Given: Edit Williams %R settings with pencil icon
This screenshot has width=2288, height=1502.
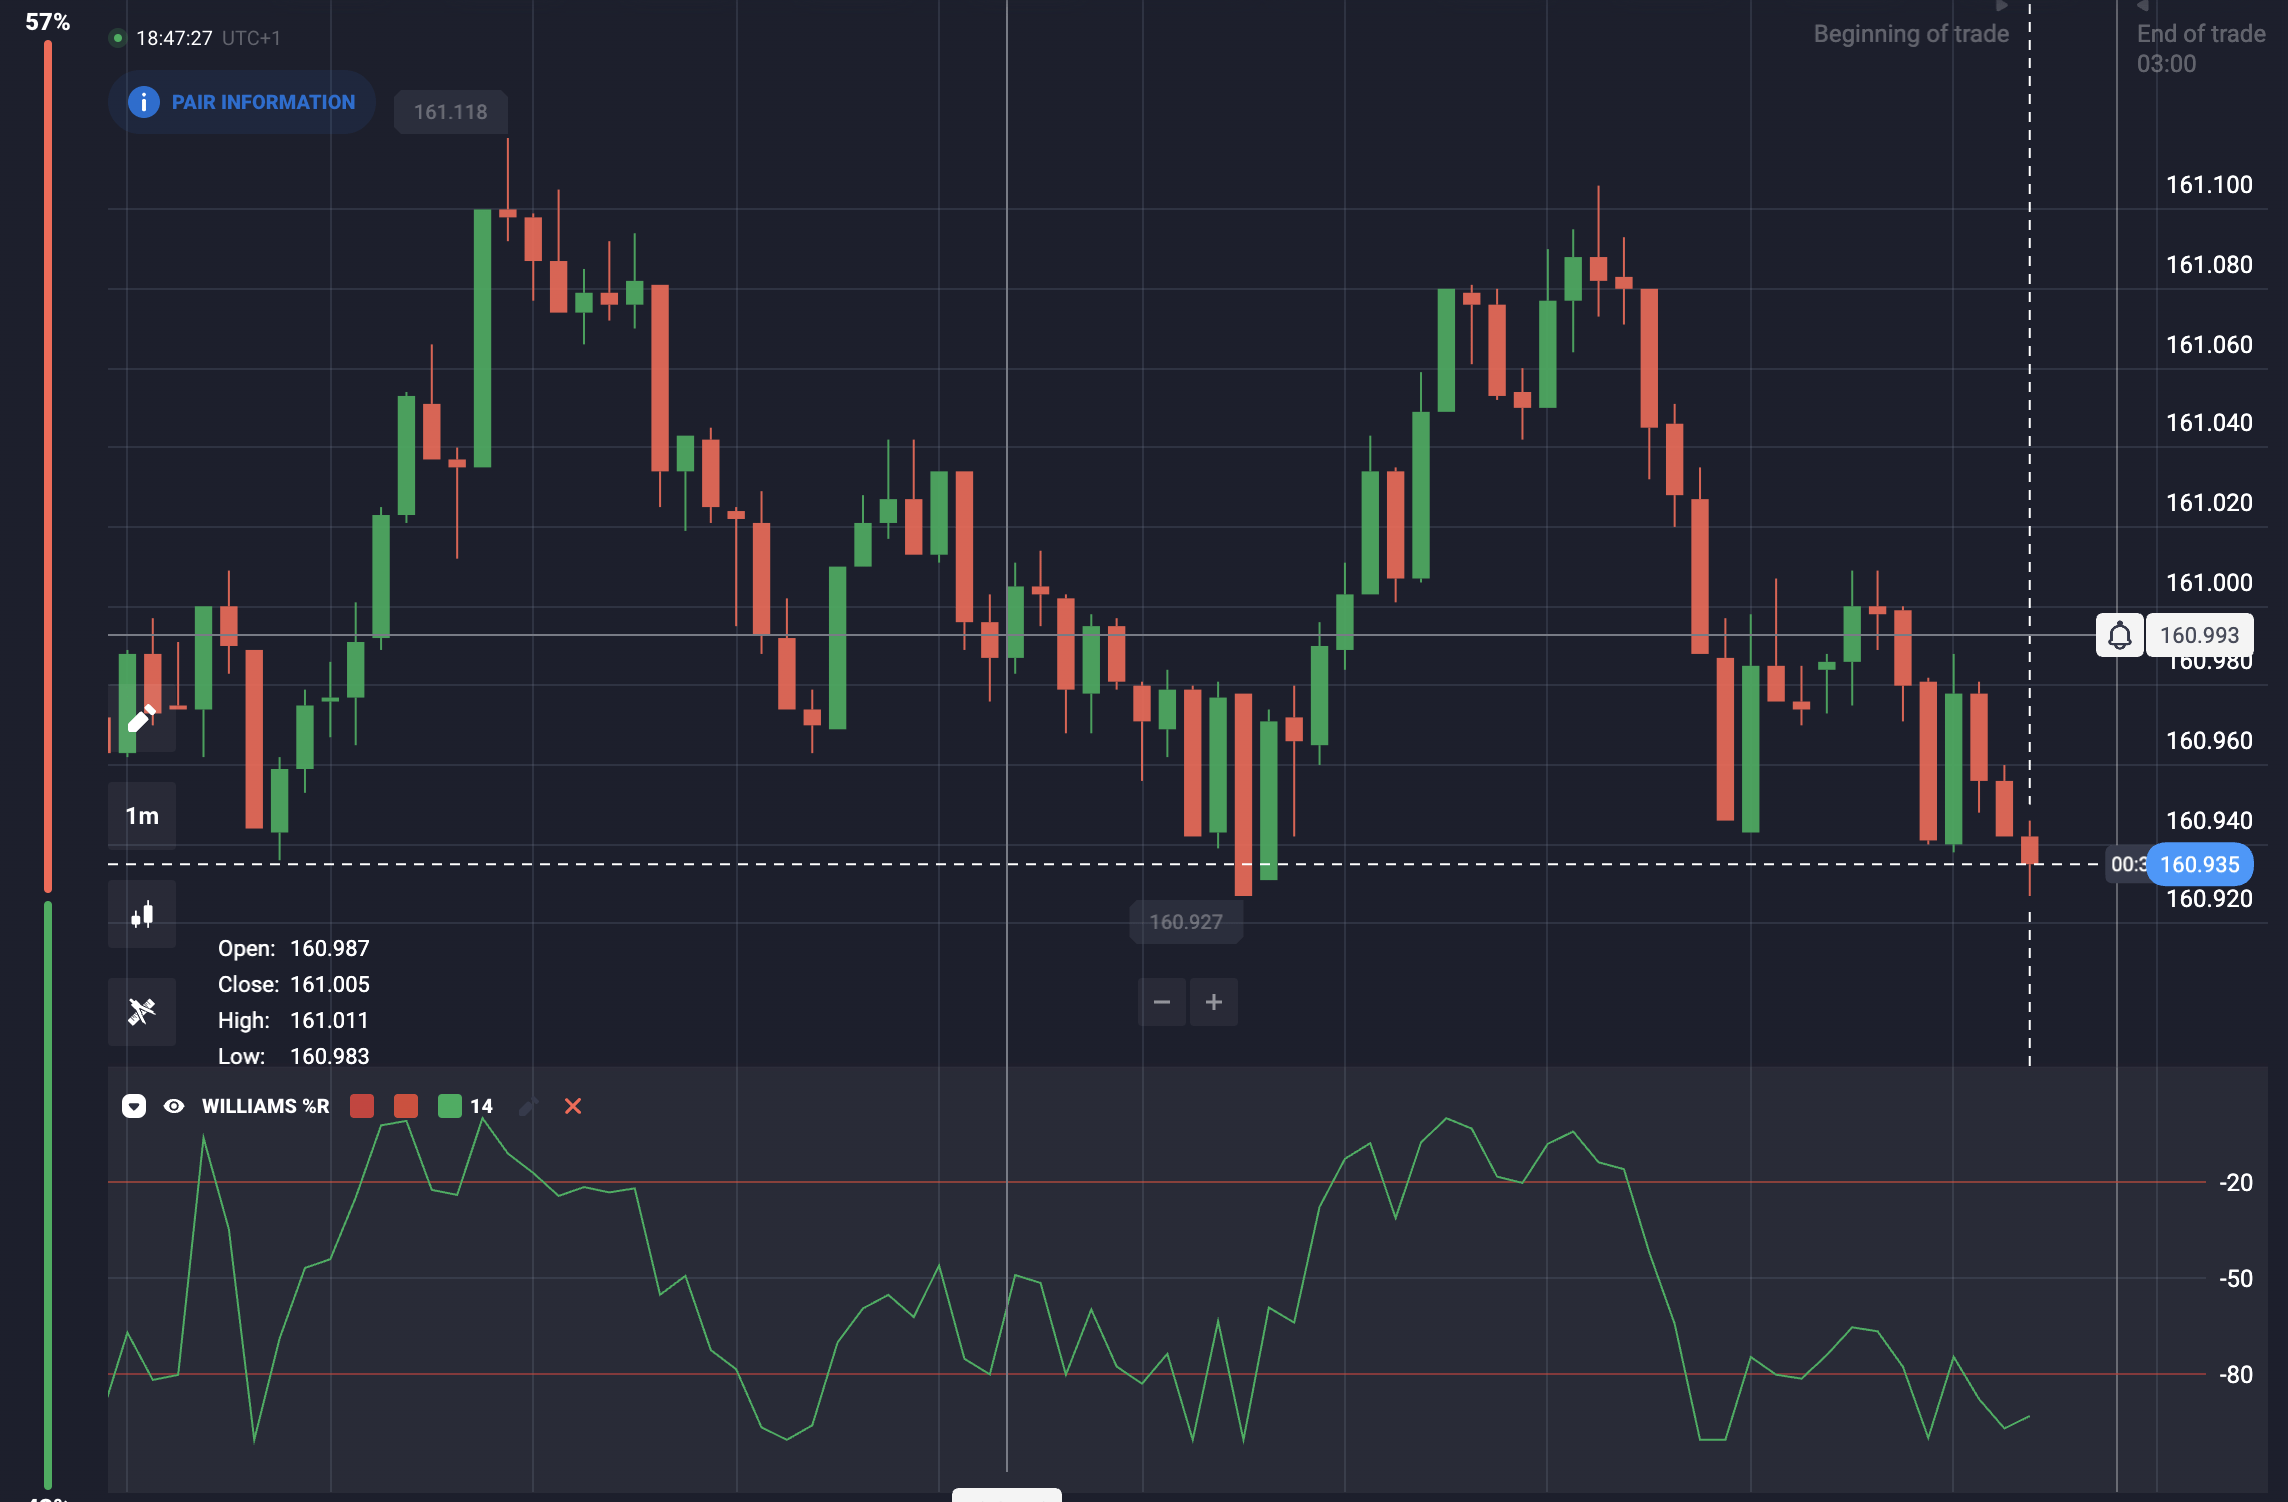Looking at the screenshot, I should (x=528, y=1106).
